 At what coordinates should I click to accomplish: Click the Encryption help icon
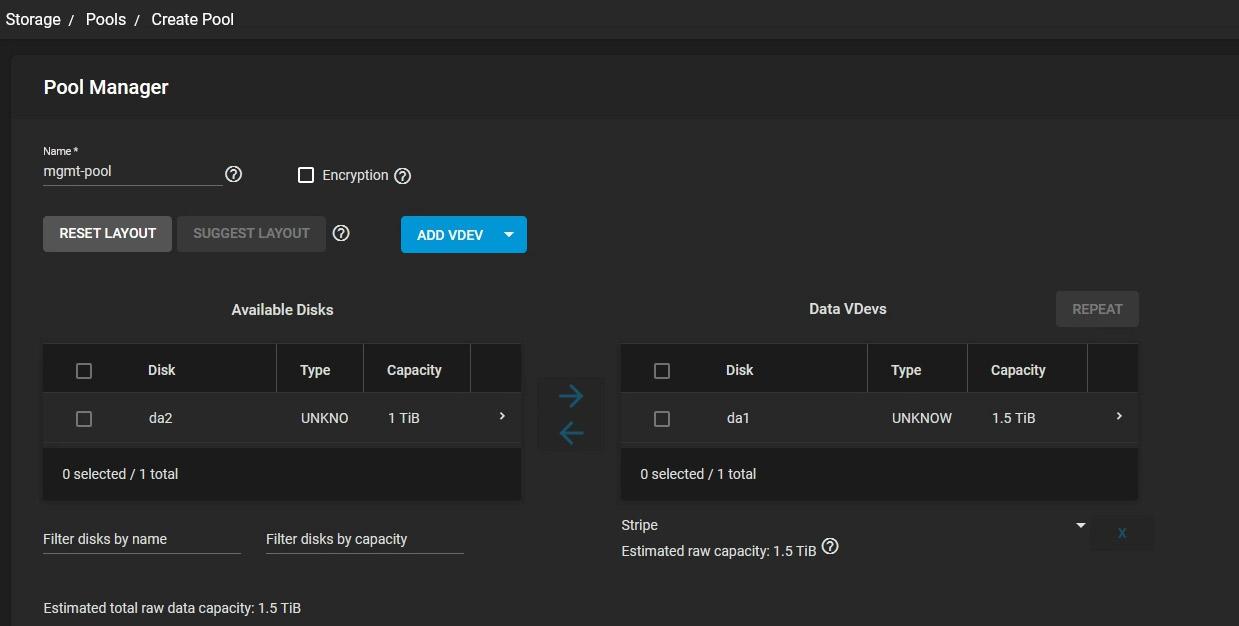click(x=402, y=176)
